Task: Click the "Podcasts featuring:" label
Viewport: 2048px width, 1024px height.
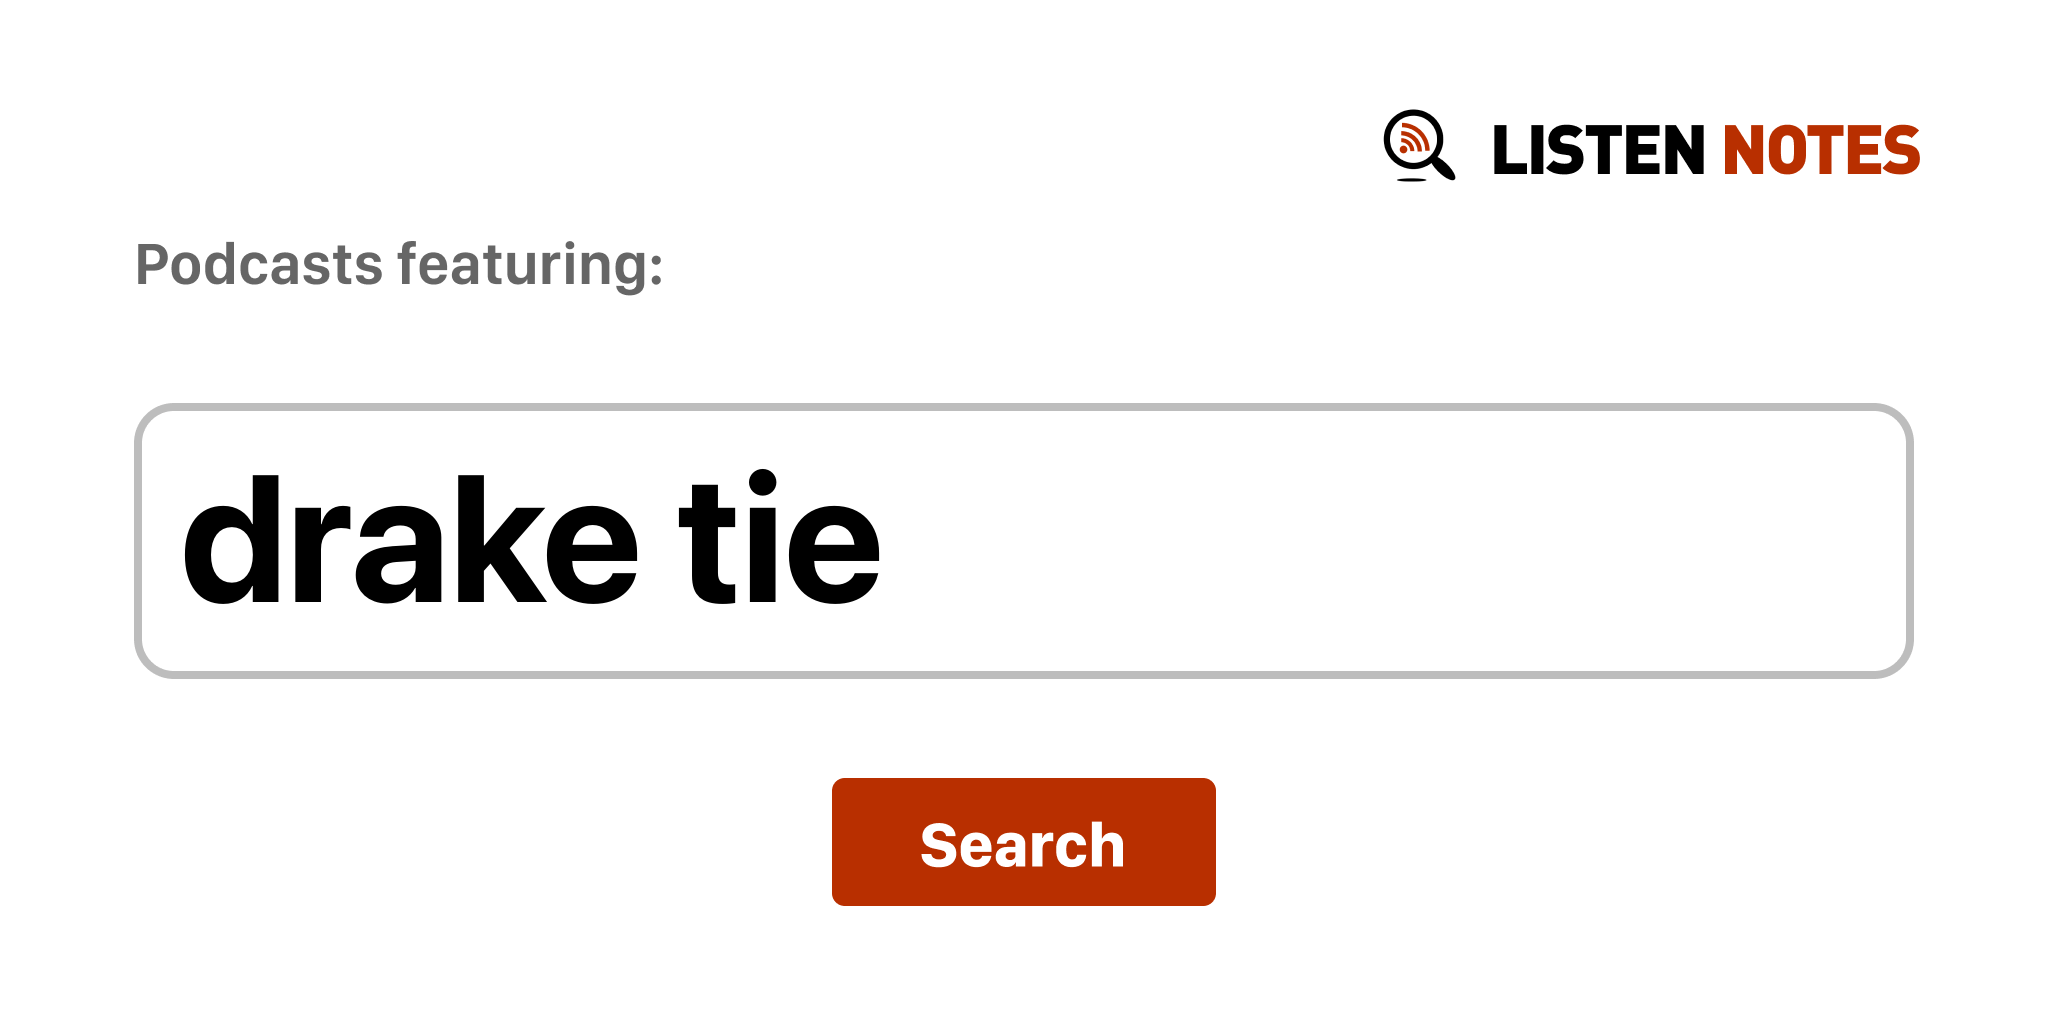Action: click(x=399, y=265)
